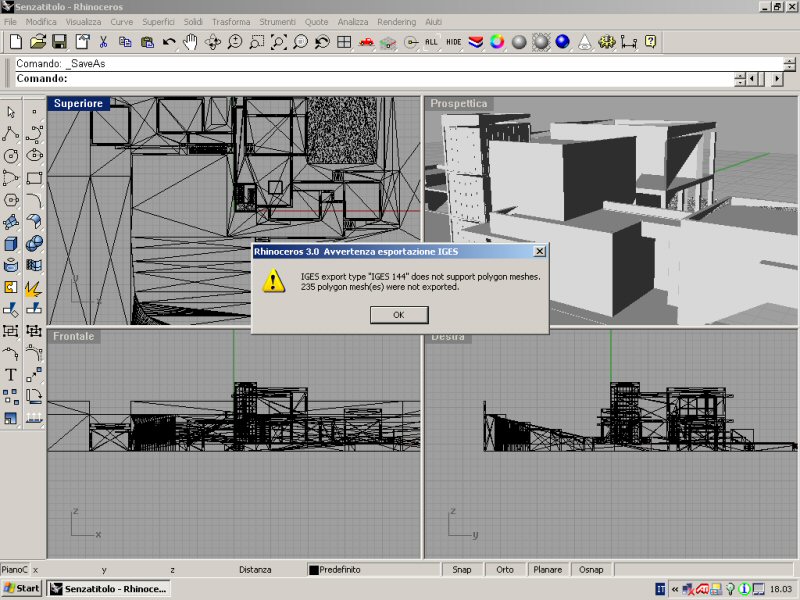Select the rectangle tool in the sidebar
The image size is (800, 600).
pyautogui.click(x=34, y=178)
